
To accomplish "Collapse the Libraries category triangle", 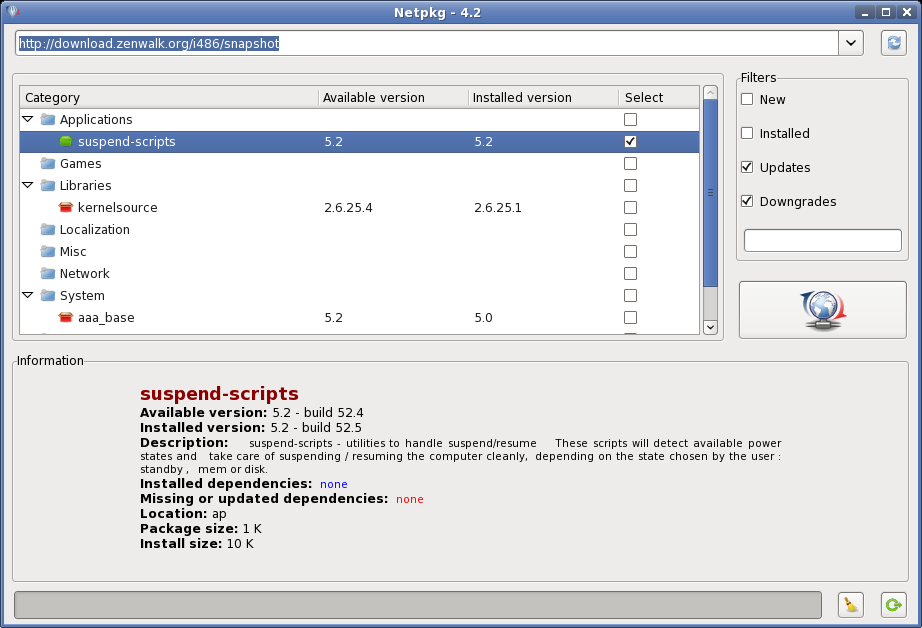I will (x=28, y=185).
